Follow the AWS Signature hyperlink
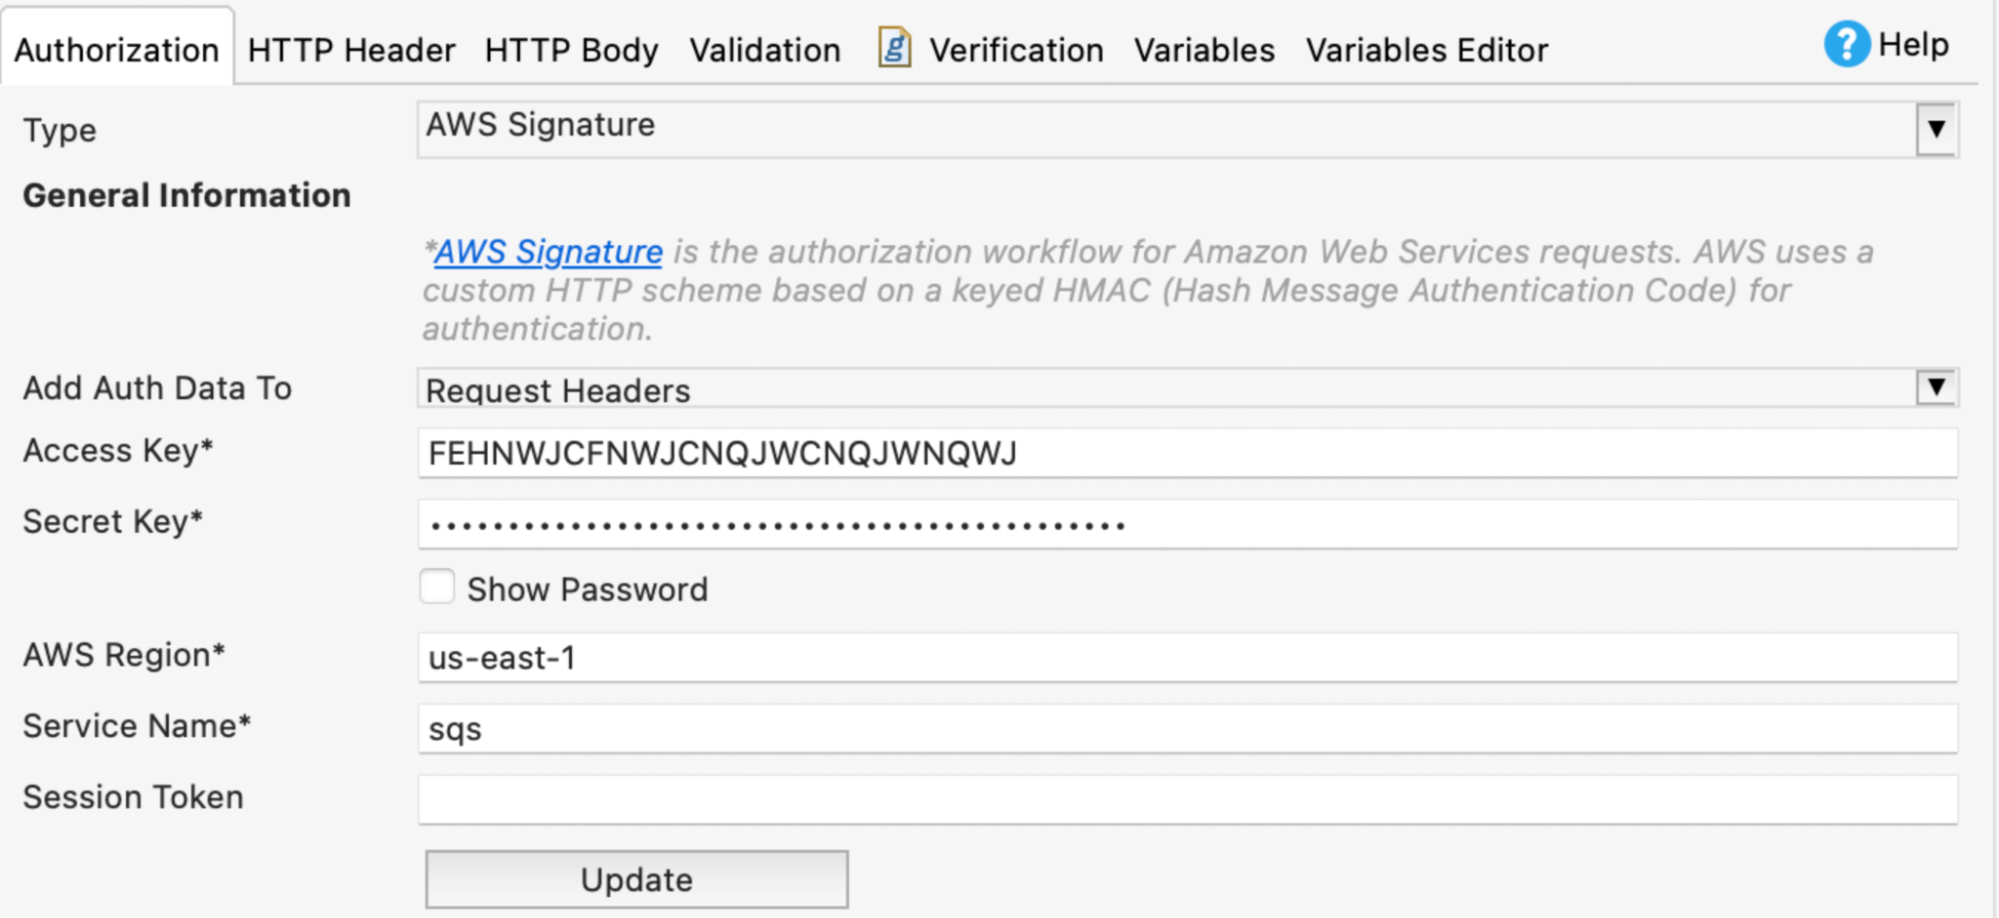This screenshot has width=1999, height=918. [548, 252]
